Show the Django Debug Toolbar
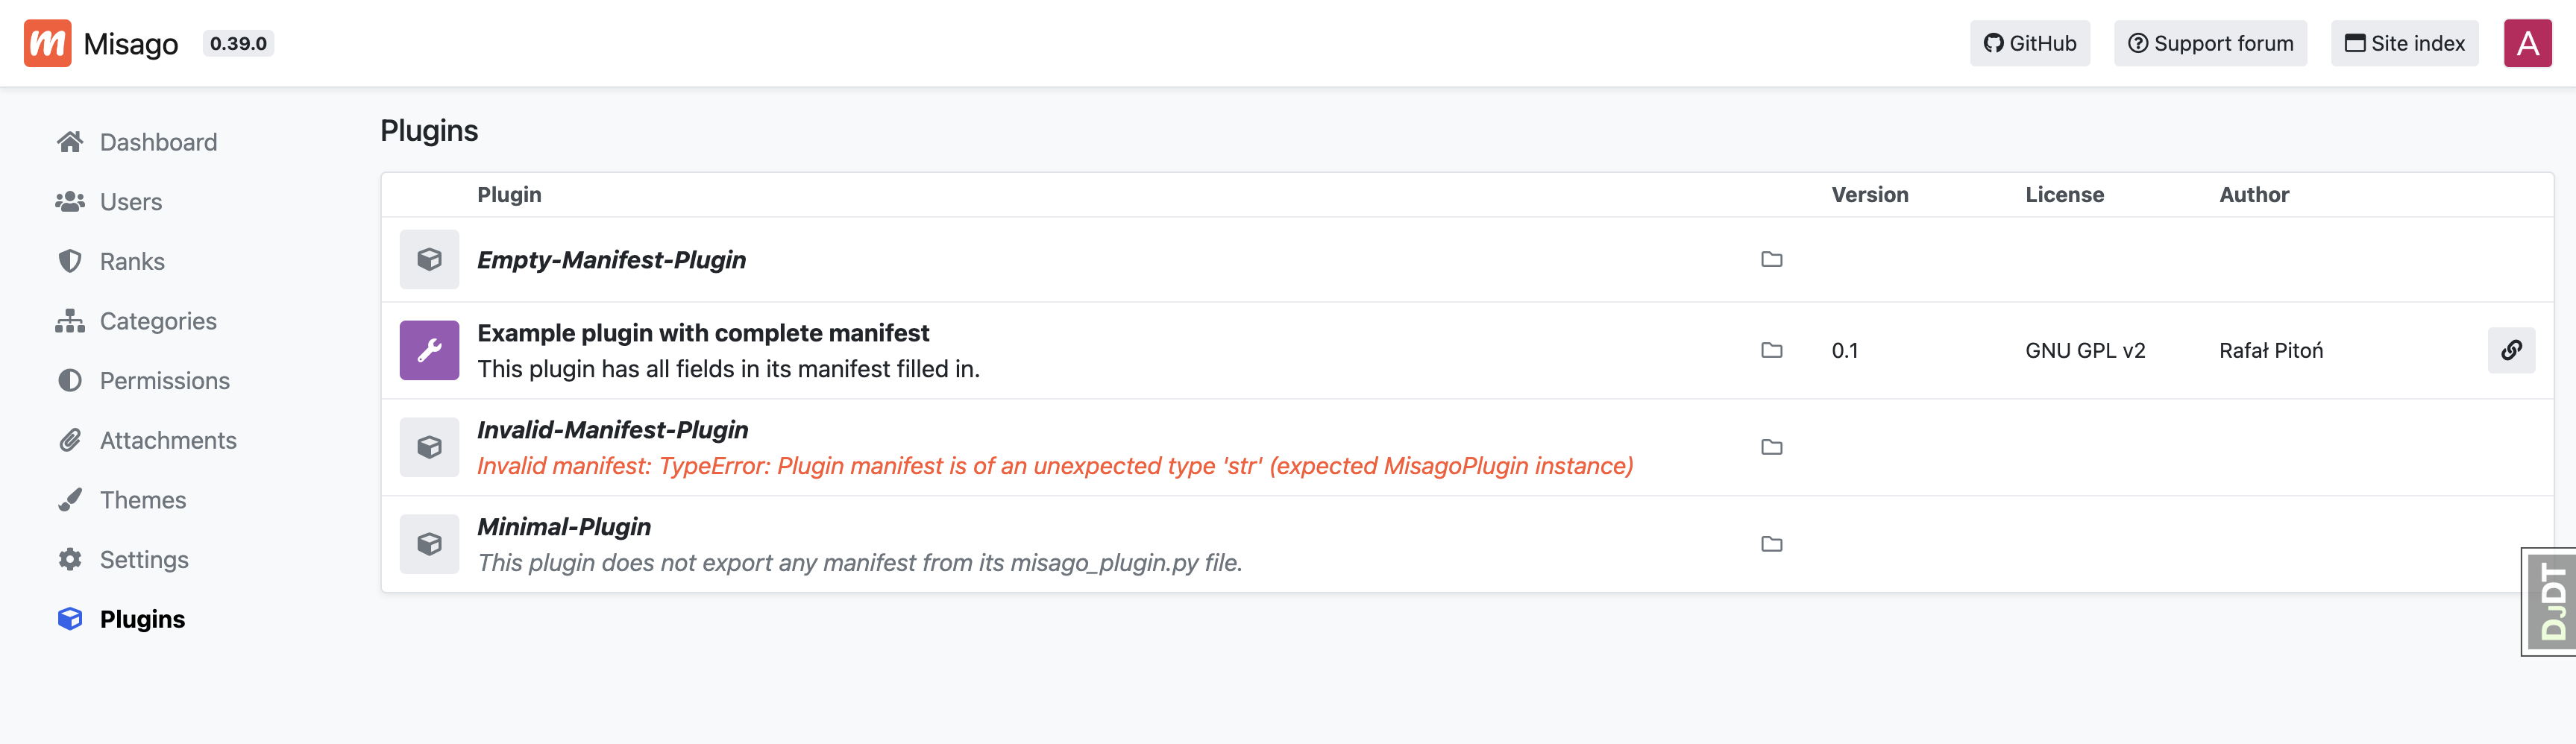The height and width of the screenshot is (744, 2576). 2549,601
